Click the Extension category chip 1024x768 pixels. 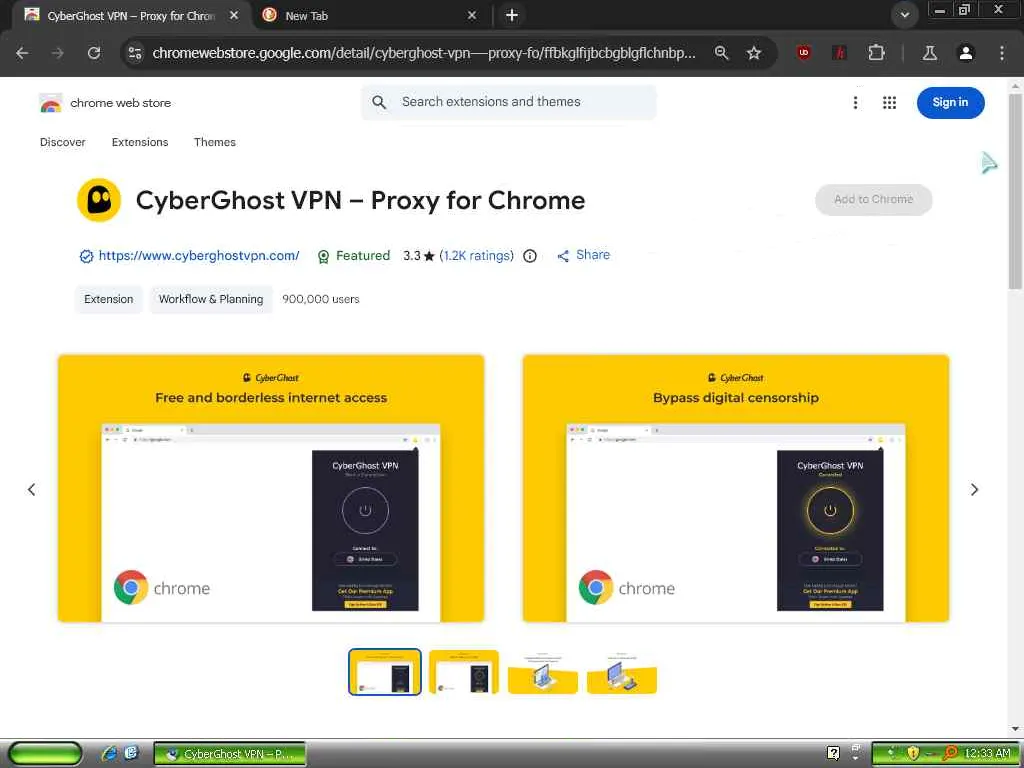pyautogui.click(x=108, y=299)
